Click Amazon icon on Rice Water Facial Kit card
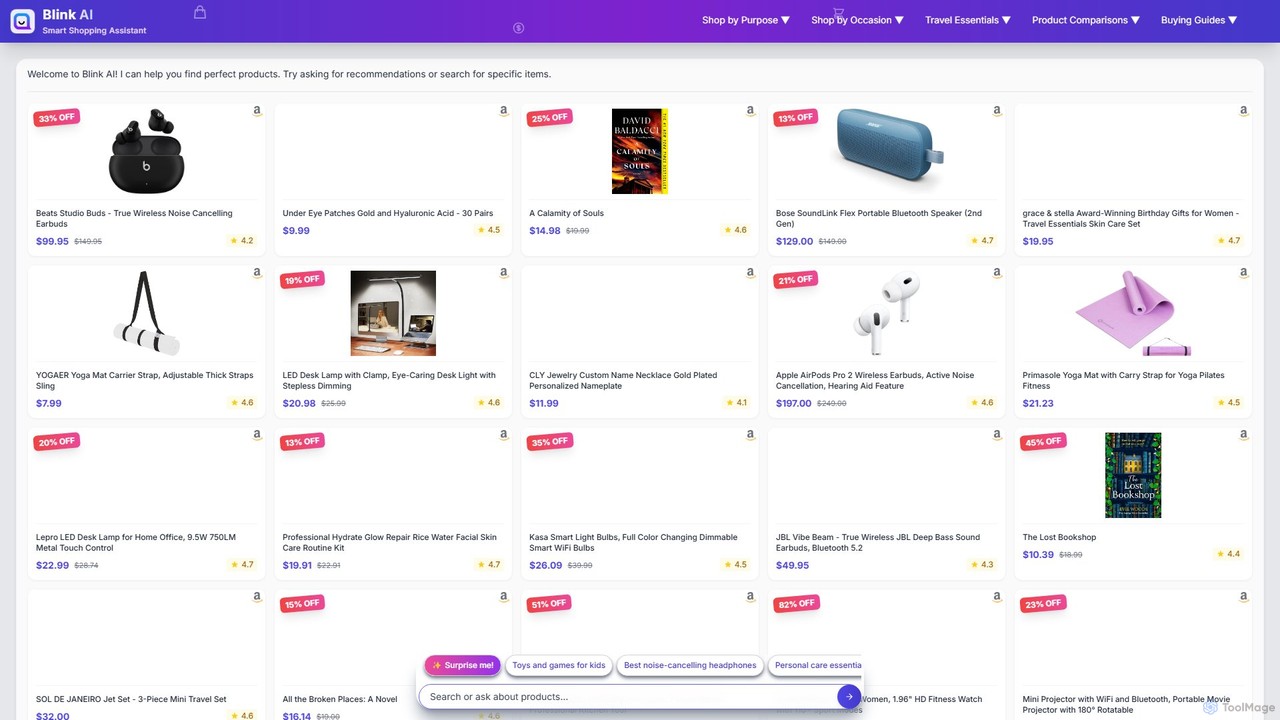The image size is (1280, 720). tap(504, 435)
